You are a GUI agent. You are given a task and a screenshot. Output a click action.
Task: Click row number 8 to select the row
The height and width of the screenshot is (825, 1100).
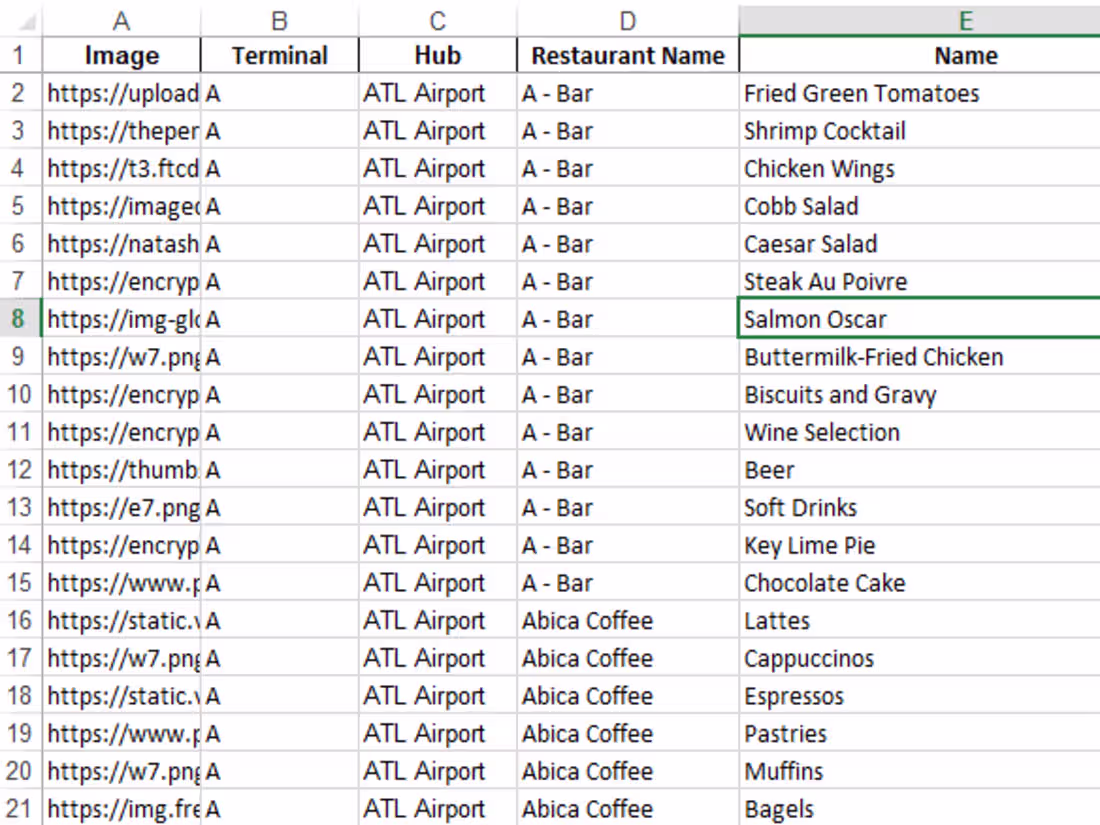point(20,318)
